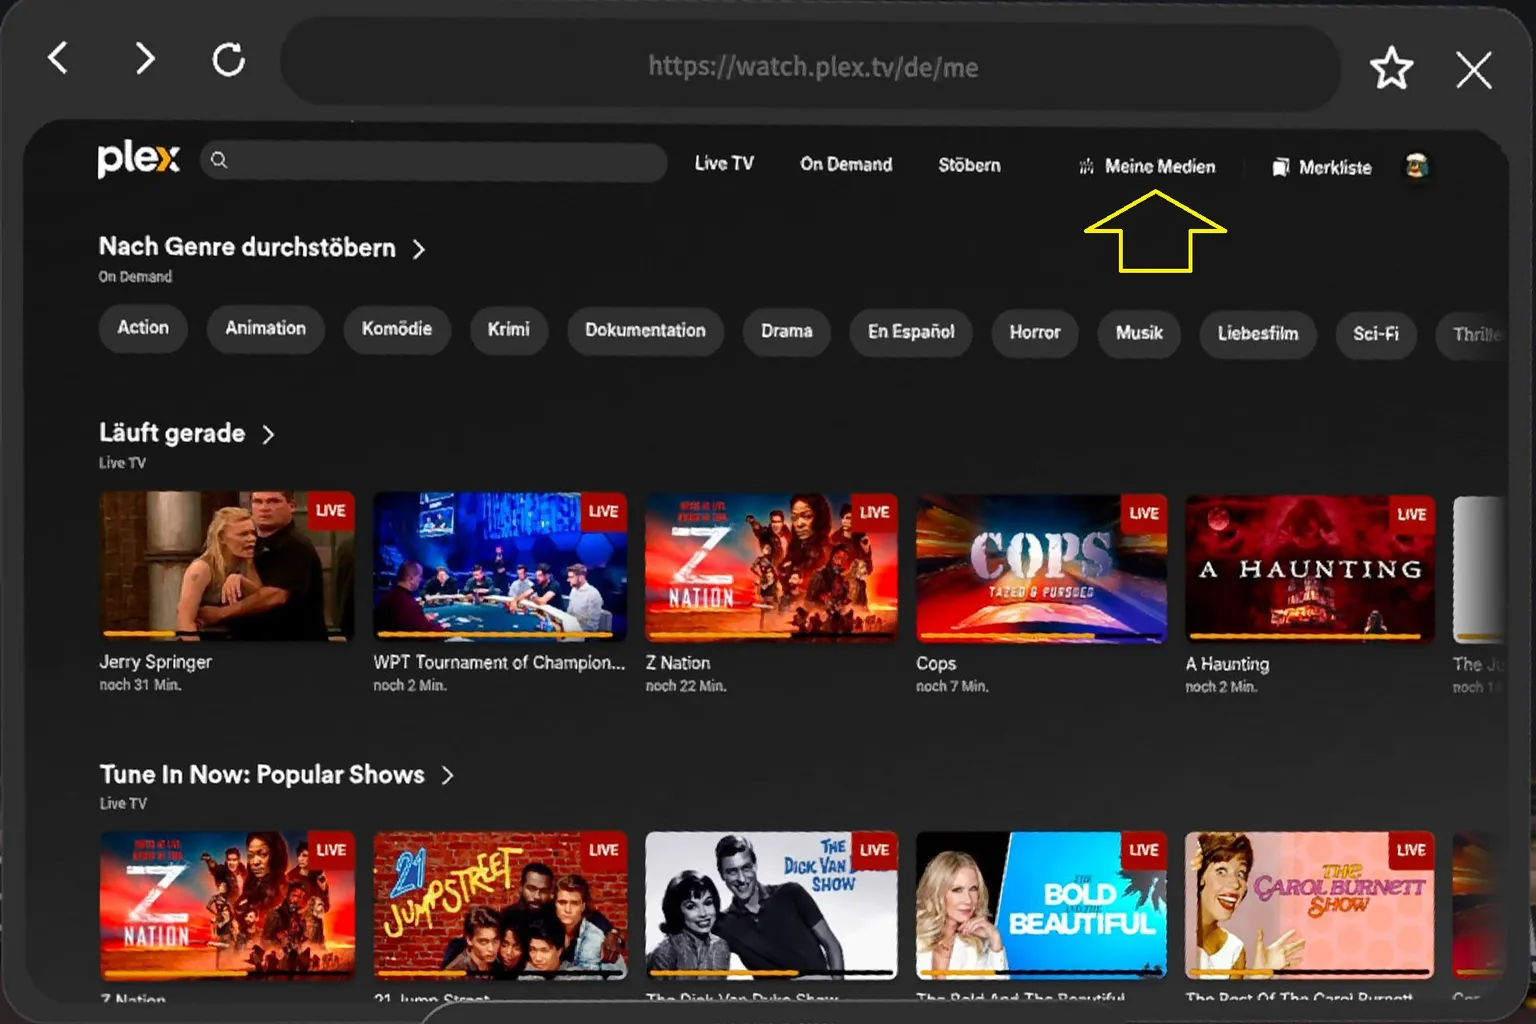Click the Läuft gerade heading
The height and width of the screenshot is (1024, 1536).
pos(172,433)
